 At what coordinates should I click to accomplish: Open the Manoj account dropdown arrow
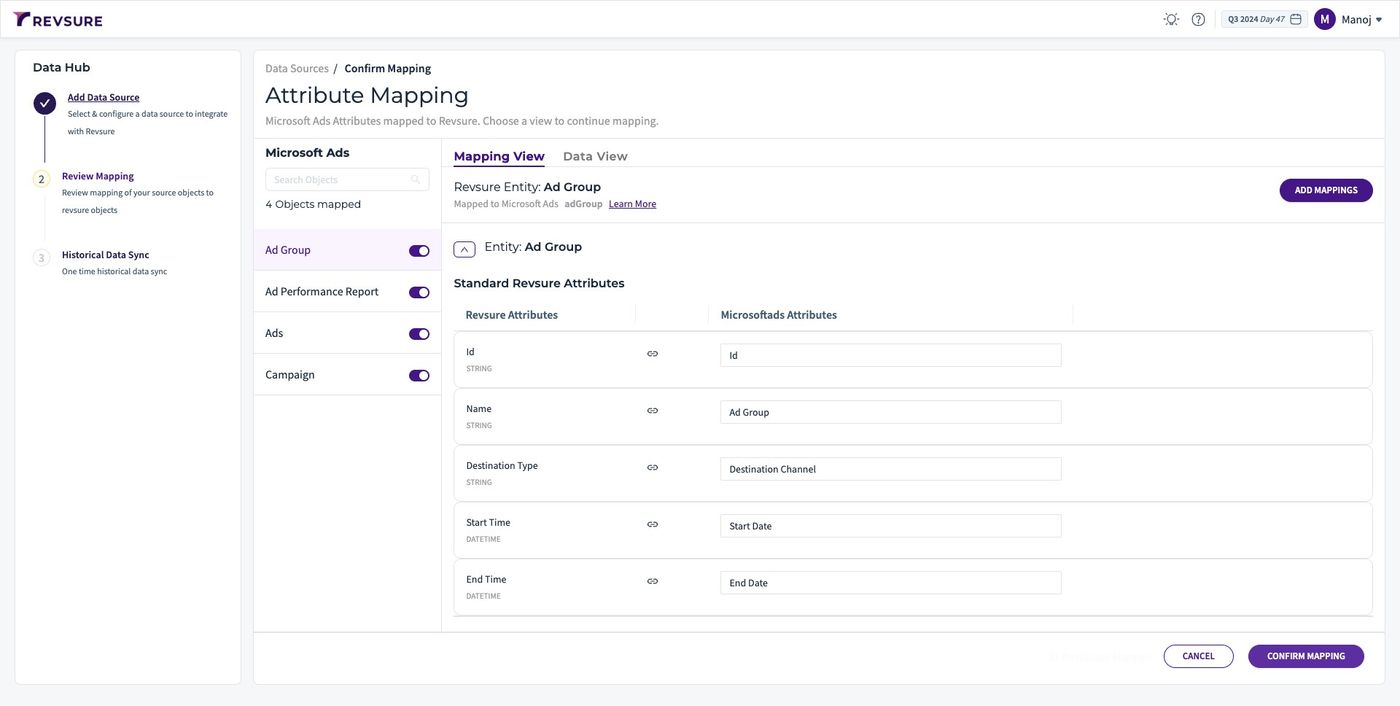point(1379,20)
